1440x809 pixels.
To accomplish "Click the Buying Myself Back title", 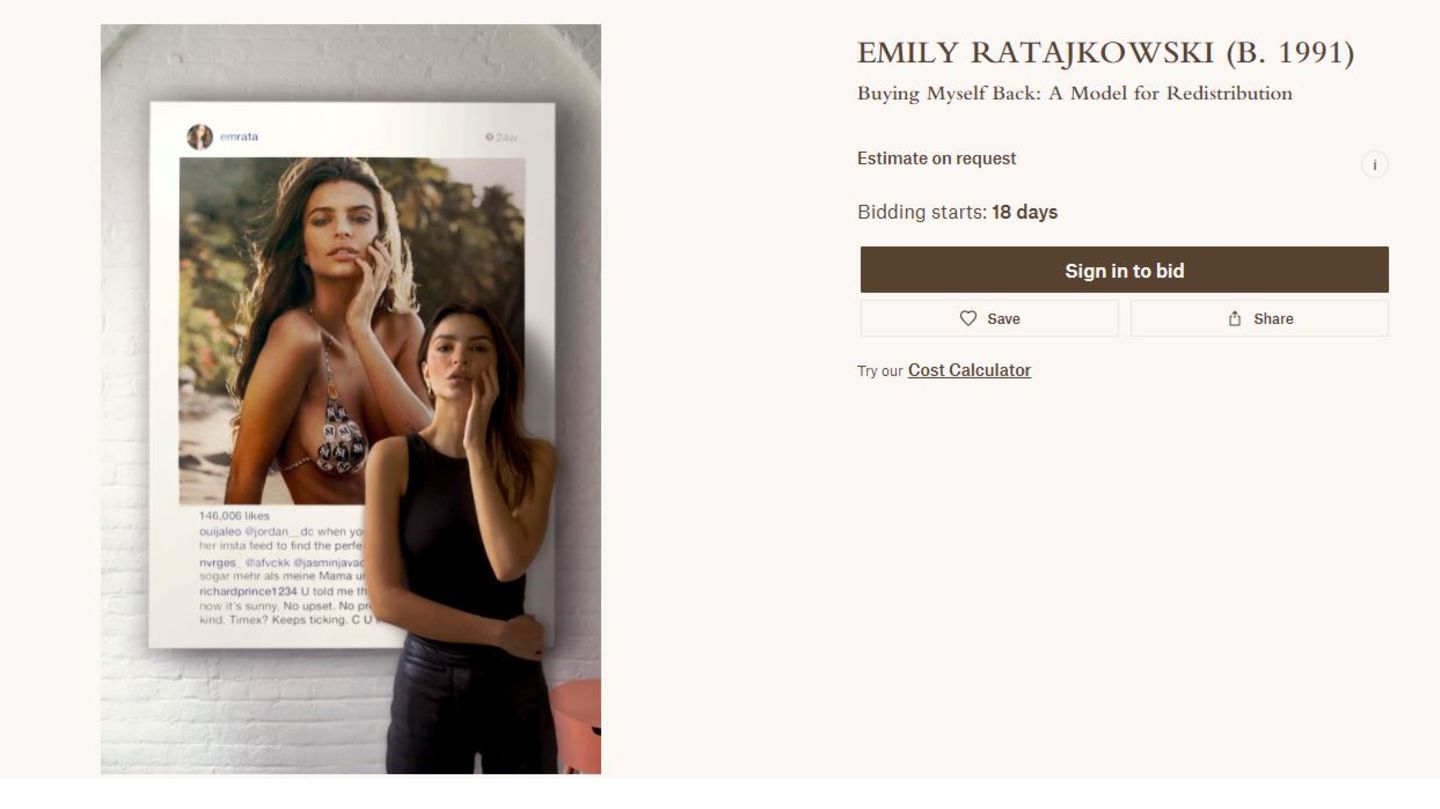I will point(1075,94).
